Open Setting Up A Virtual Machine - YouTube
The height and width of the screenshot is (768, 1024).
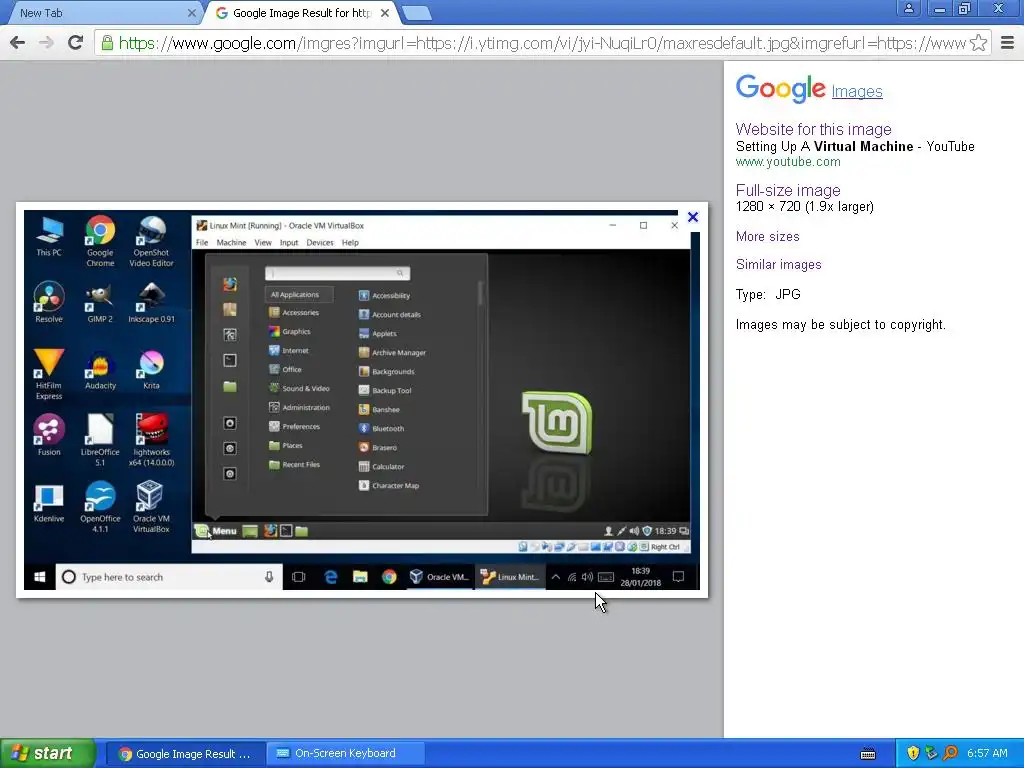(x=855, y=146)
